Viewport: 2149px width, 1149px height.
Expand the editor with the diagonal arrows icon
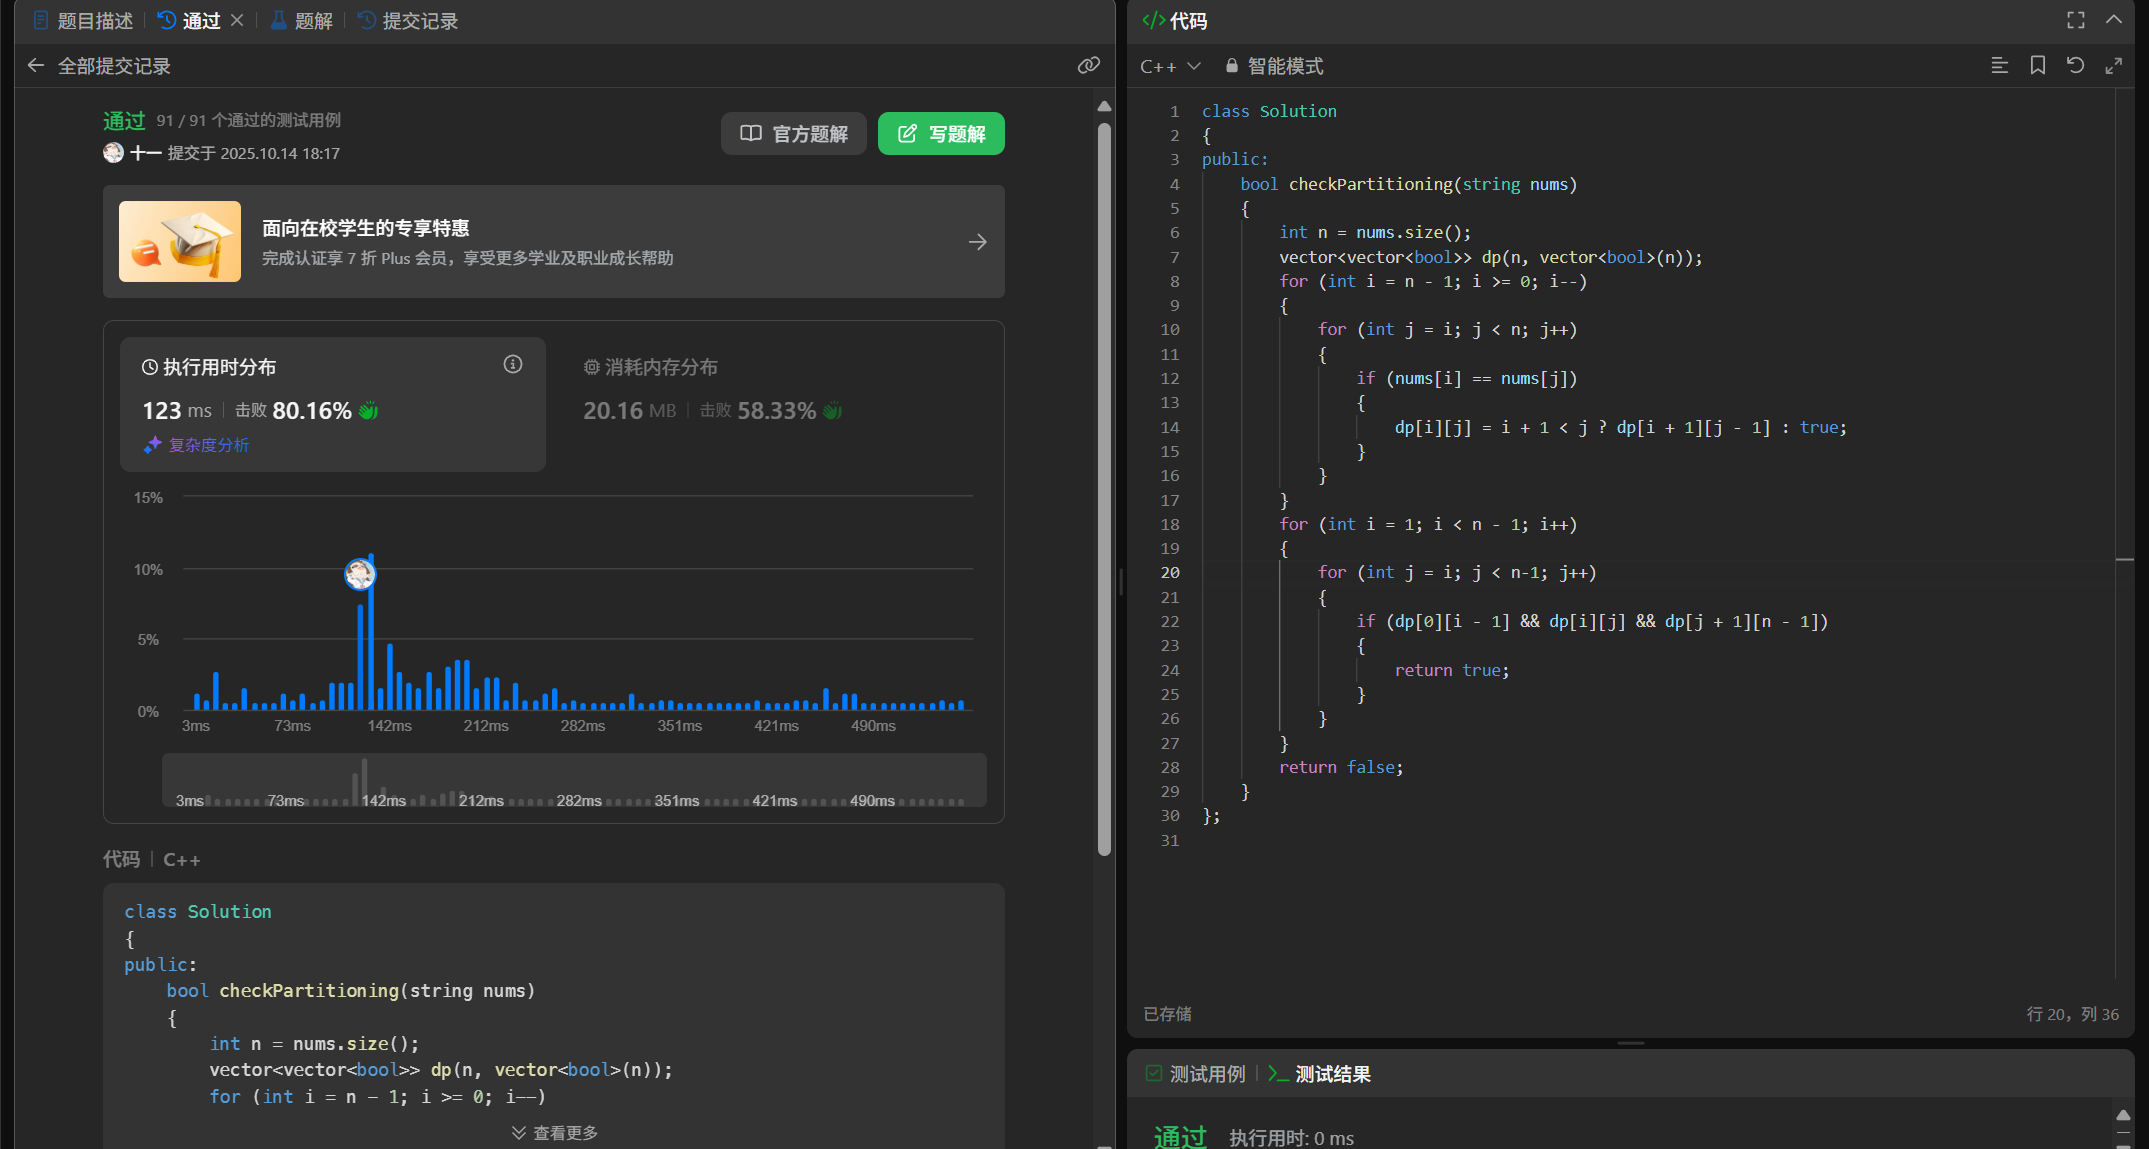click(2113, 66)
